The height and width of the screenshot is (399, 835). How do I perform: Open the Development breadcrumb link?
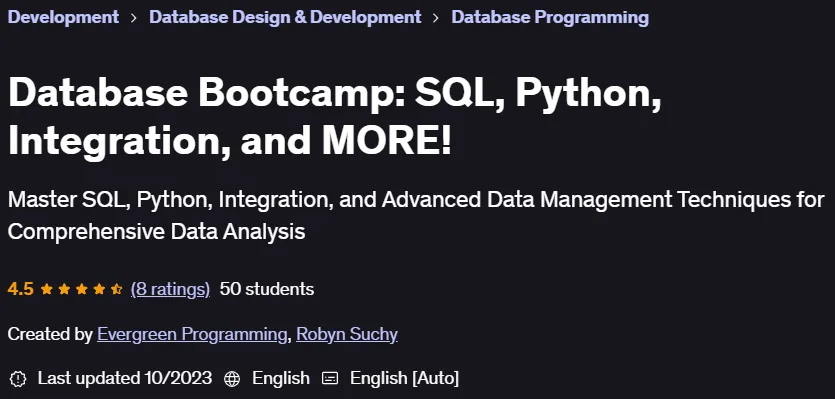coord(63,17)
